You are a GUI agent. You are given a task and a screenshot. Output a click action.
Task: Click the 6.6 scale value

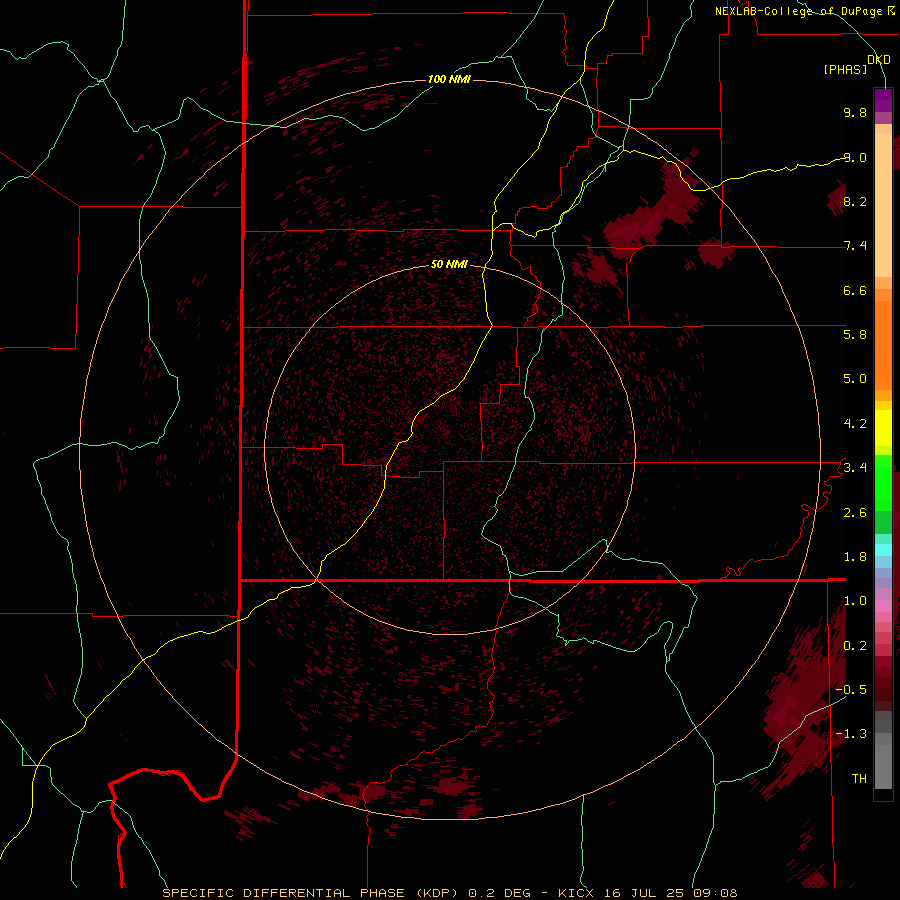coord(855,290)
